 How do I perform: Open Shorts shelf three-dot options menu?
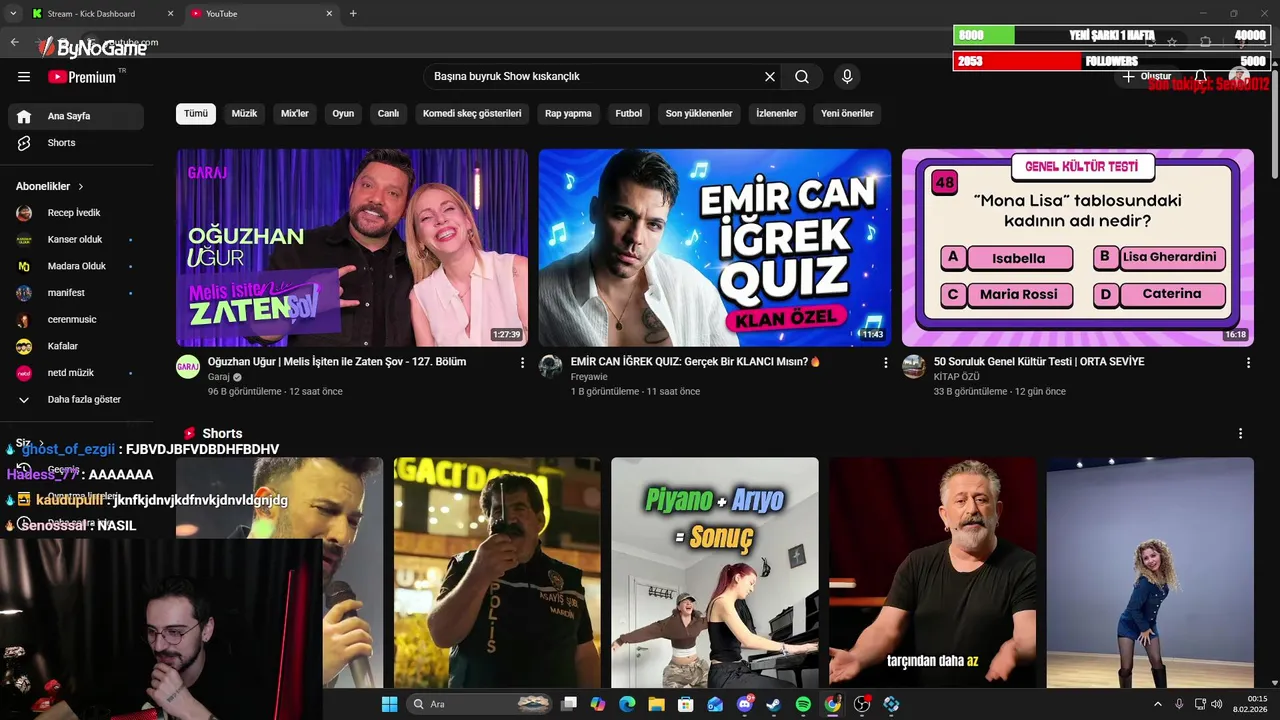[1240, 434]
